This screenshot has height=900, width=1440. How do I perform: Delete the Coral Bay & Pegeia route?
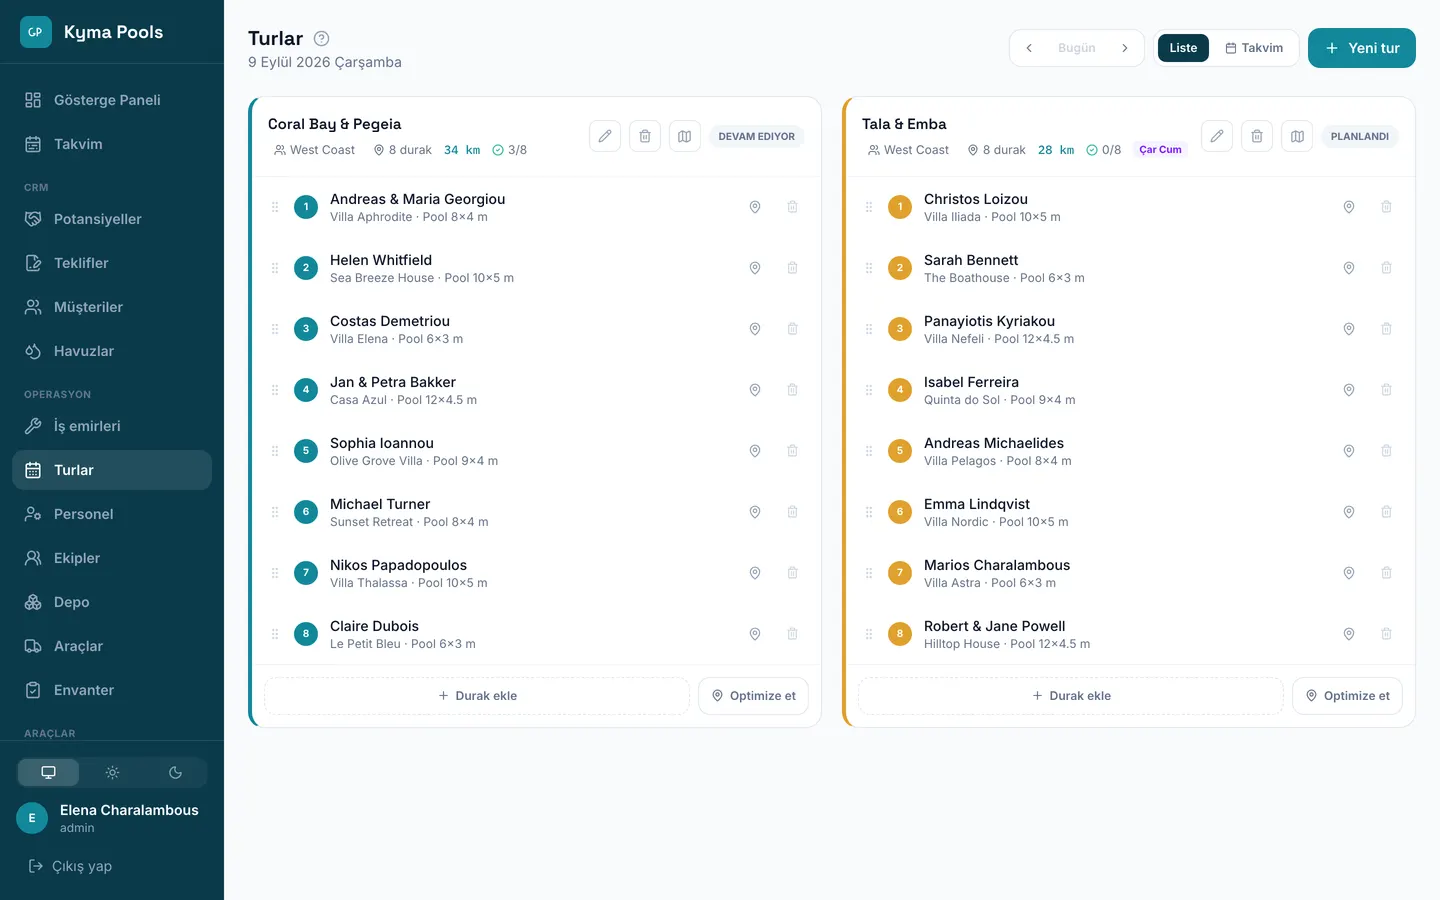click(645, 136)
